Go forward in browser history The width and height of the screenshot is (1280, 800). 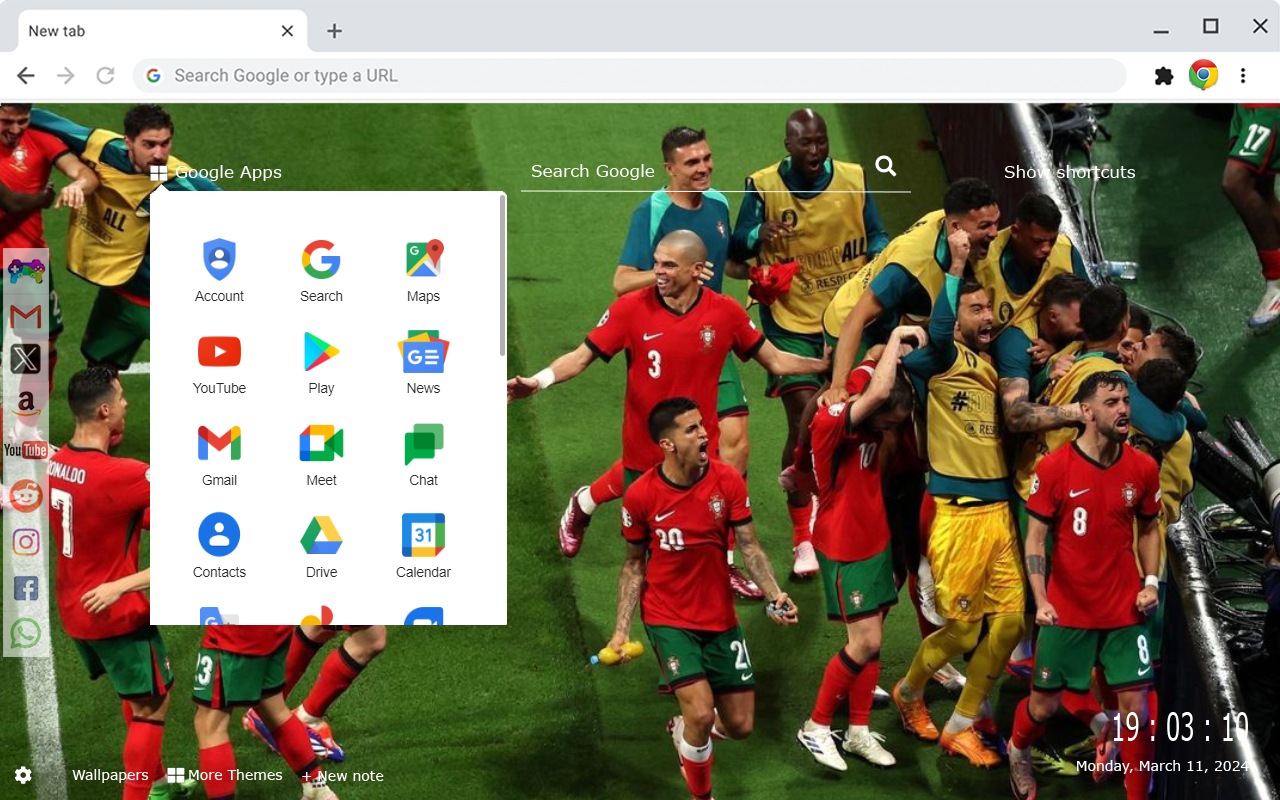tap(66, 76)
